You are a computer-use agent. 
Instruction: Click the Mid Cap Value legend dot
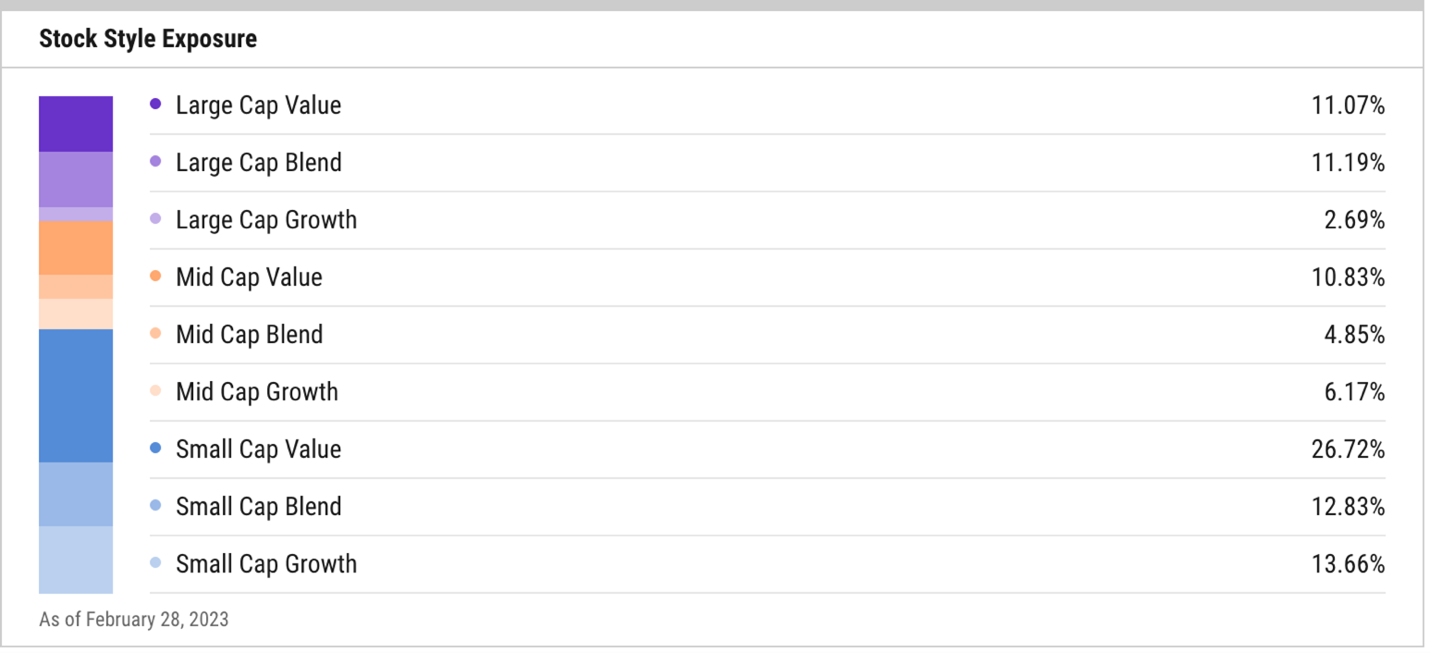click(155, 276)
